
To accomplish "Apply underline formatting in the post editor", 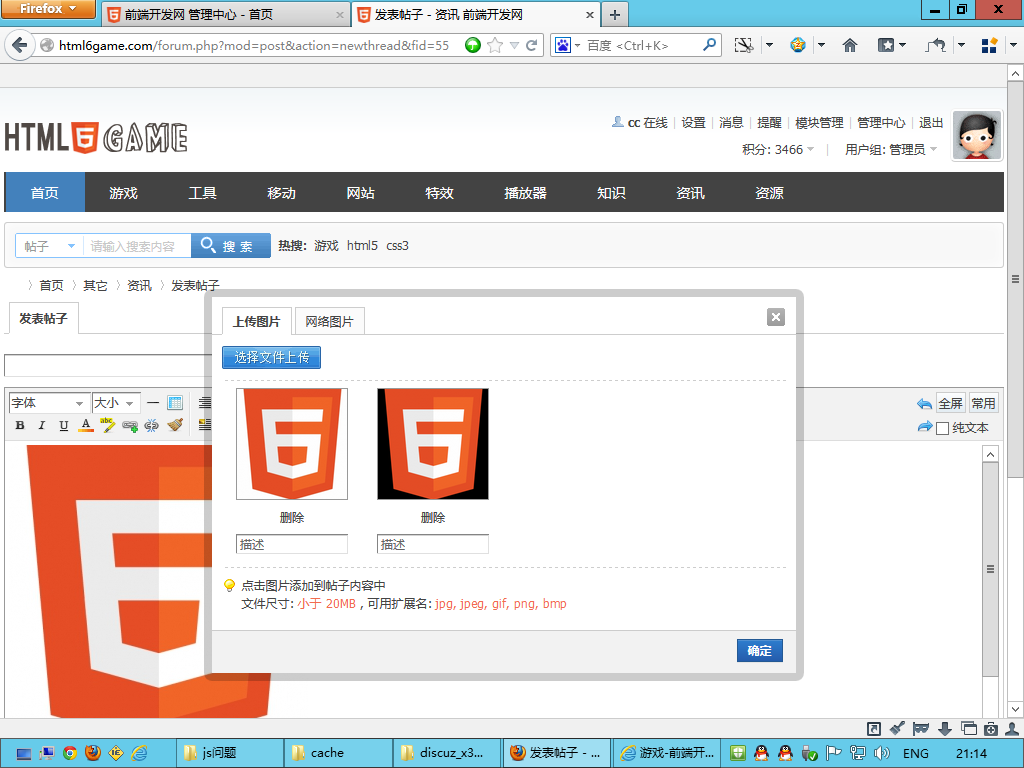I will (x=63, y=426).
